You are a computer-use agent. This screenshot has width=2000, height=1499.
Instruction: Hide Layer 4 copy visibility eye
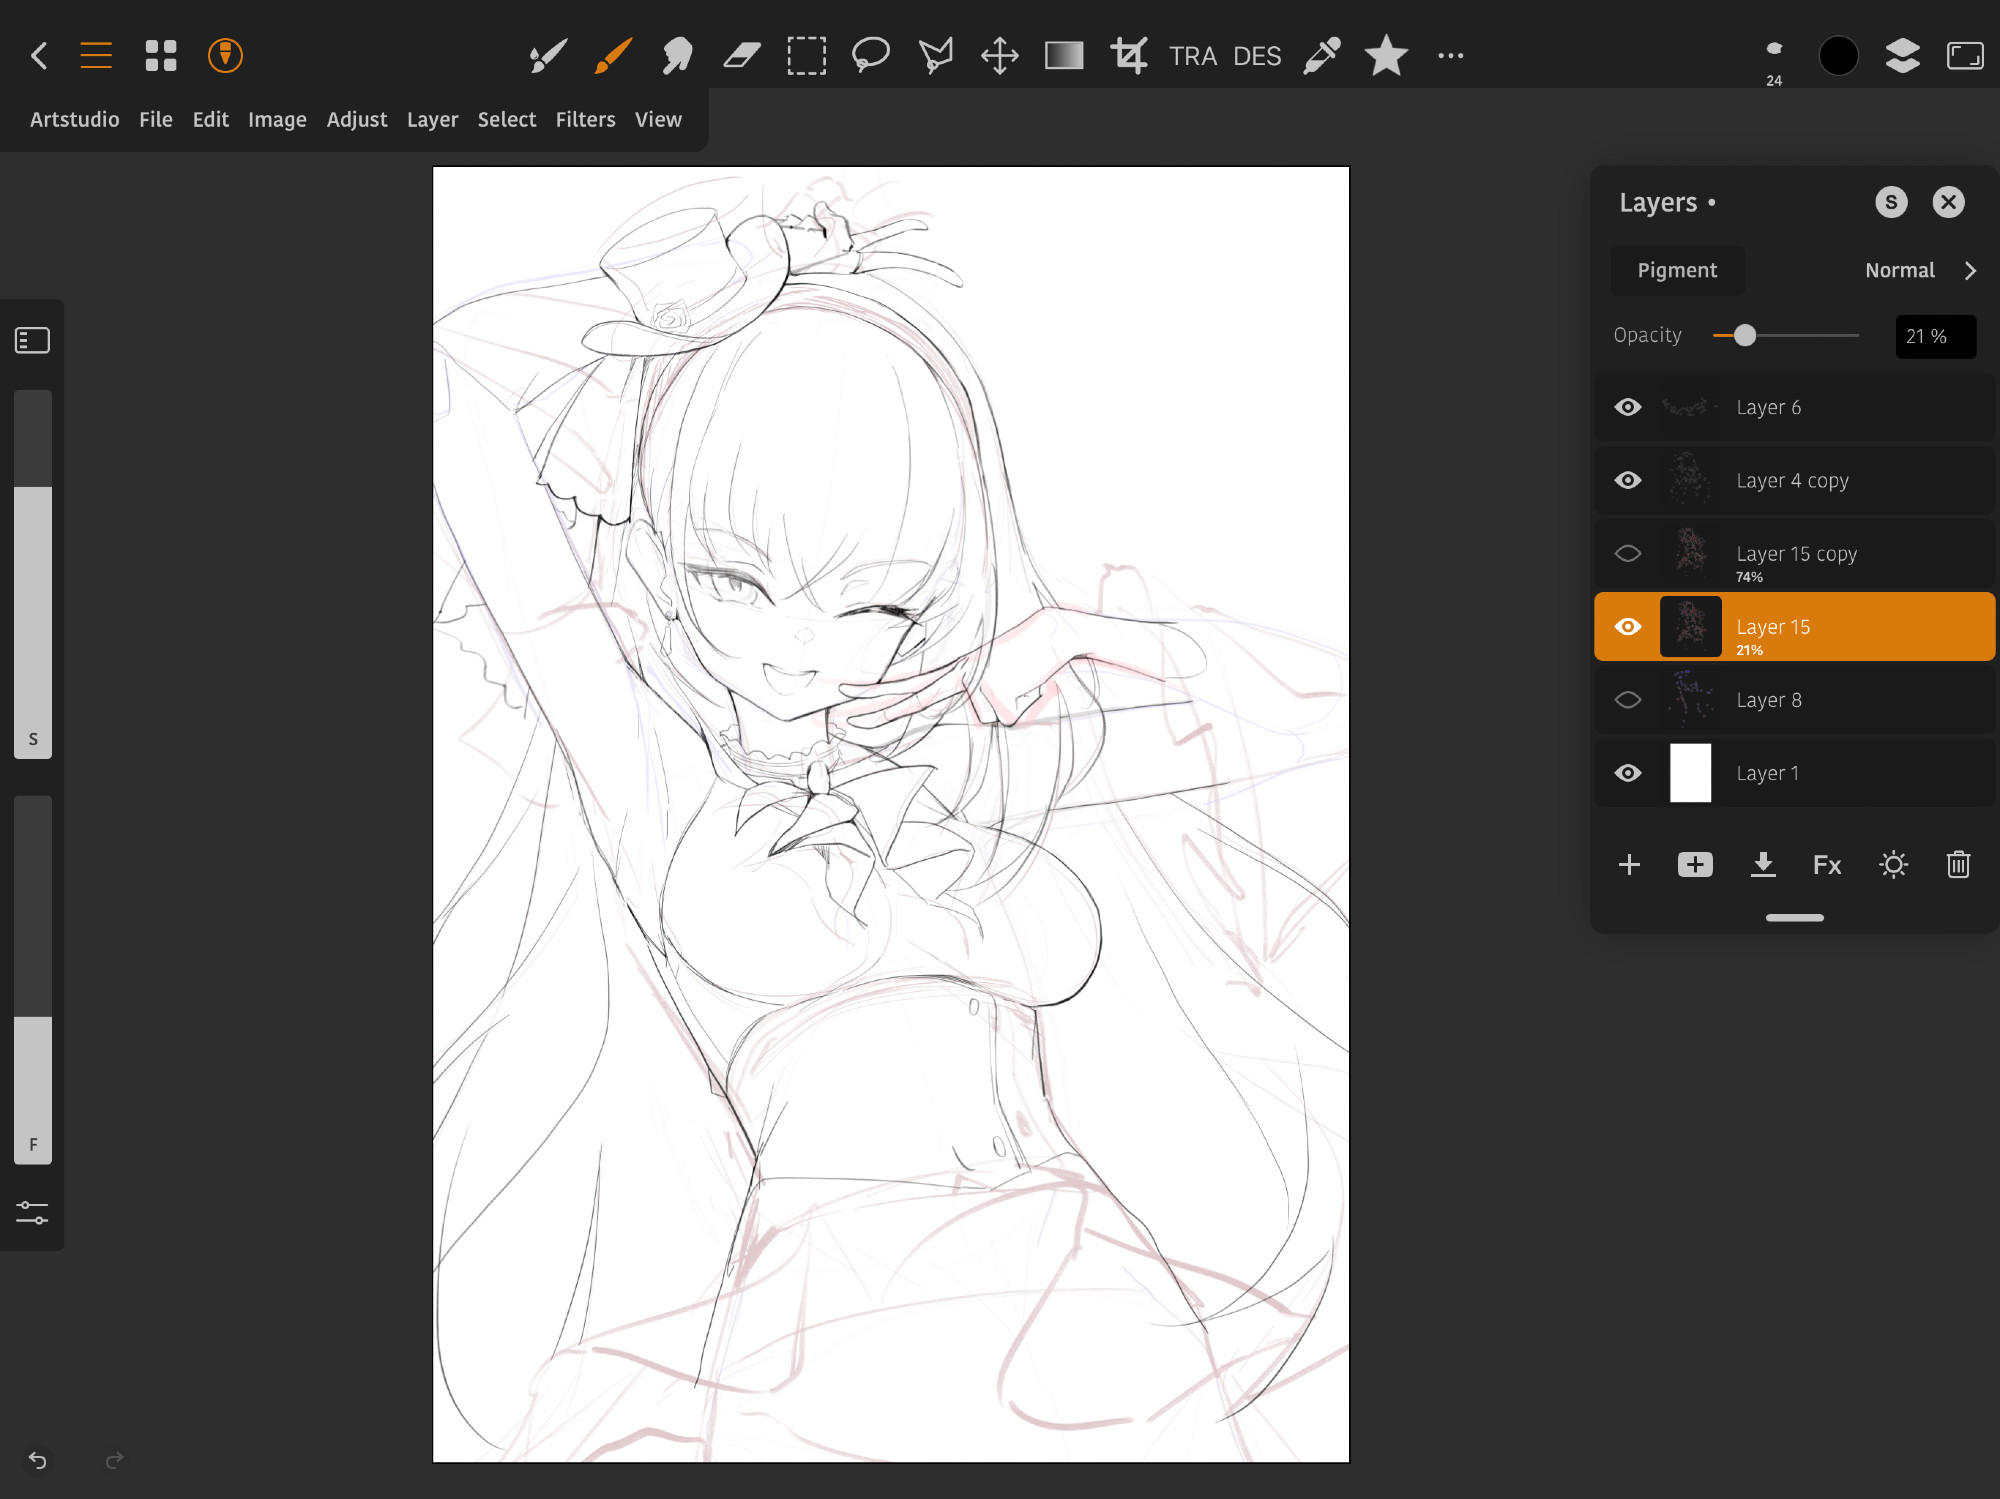click(1628, 480)
